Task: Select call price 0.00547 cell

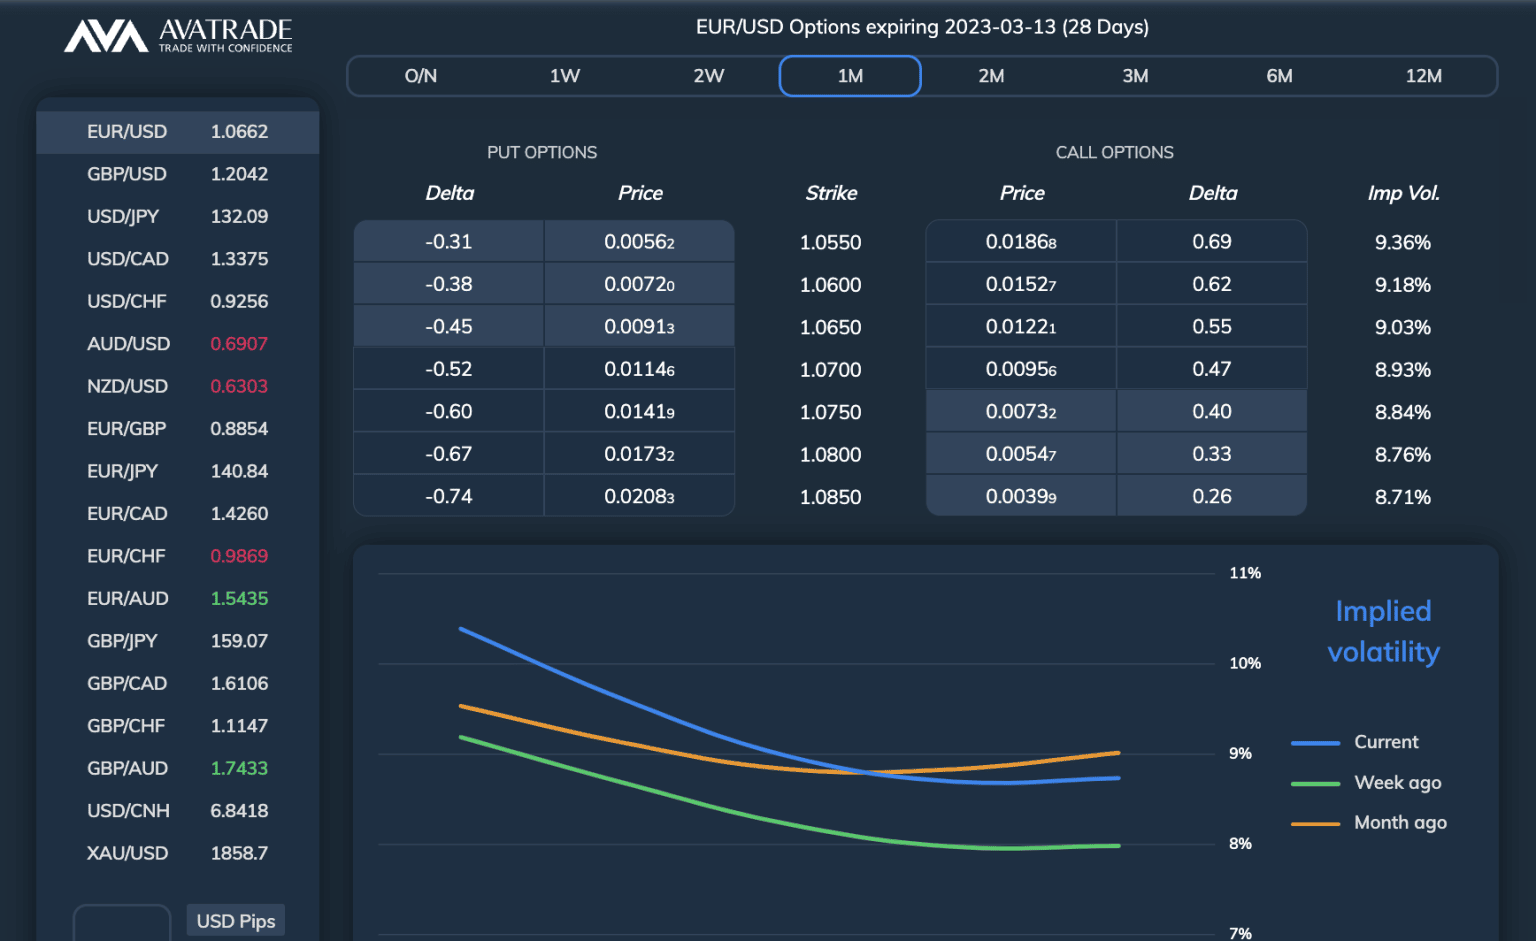Action: coord(1021,454)
